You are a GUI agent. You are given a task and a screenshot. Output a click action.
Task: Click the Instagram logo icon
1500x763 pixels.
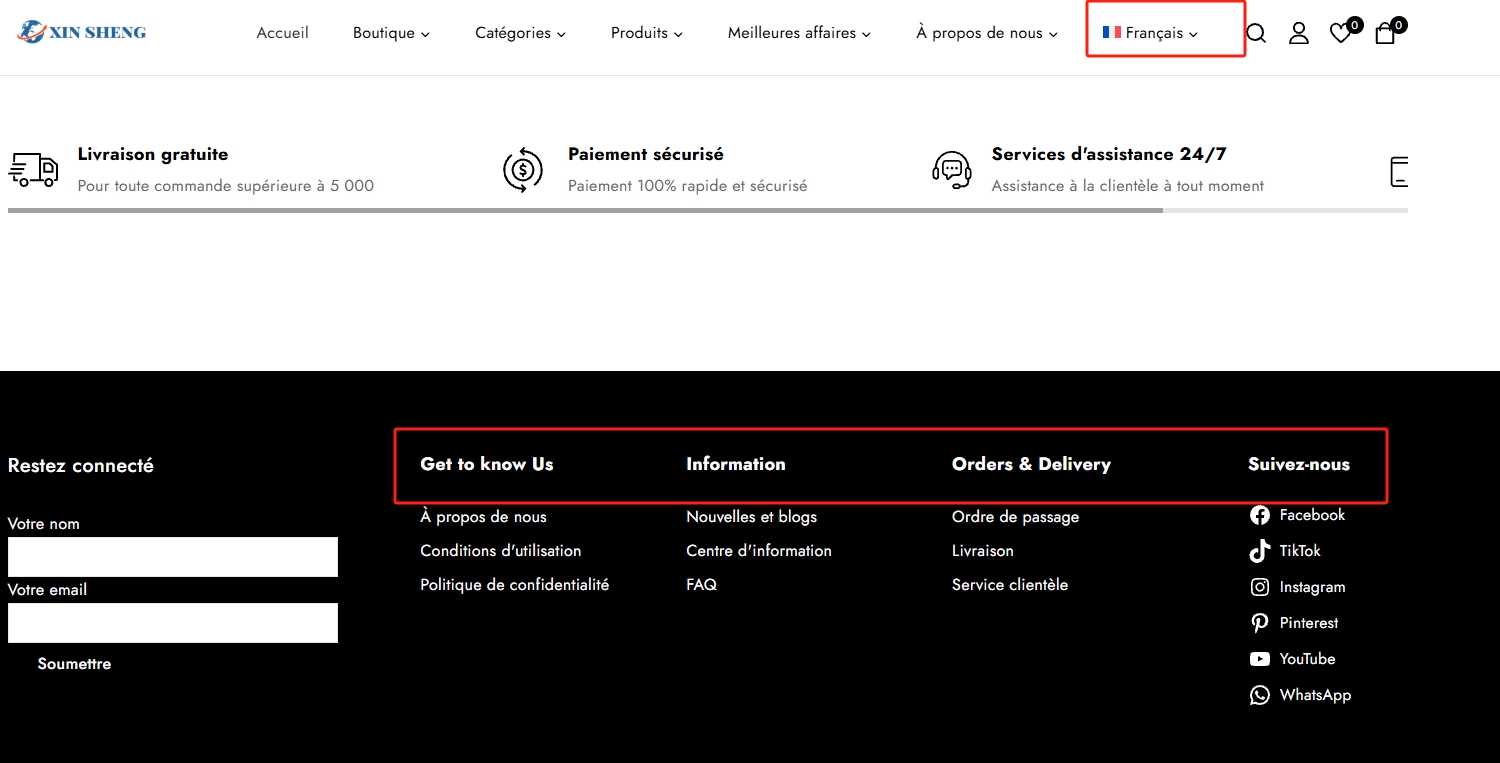[x=1260, y=587]
